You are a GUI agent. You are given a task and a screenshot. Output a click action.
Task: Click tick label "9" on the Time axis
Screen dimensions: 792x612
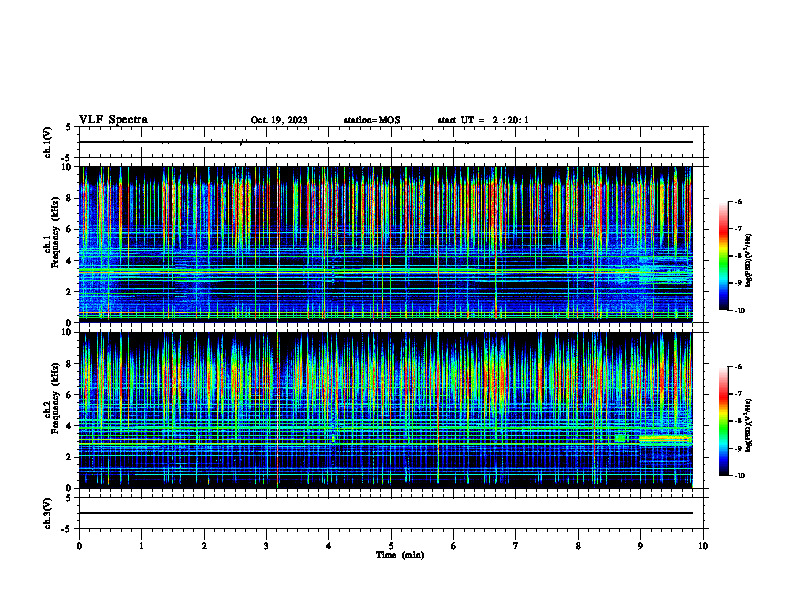(640, 546)
